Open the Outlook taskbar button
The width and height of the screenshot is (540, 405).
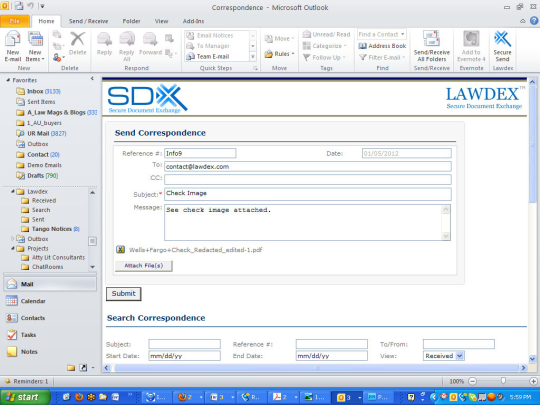click(345, 397)
